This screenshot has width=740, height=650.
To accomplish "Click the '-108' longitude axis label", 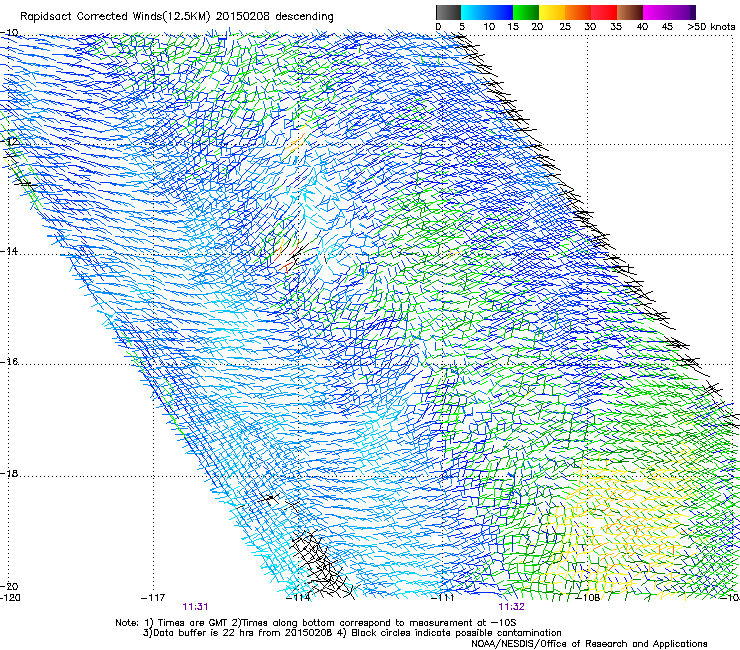I will (588, 598).
